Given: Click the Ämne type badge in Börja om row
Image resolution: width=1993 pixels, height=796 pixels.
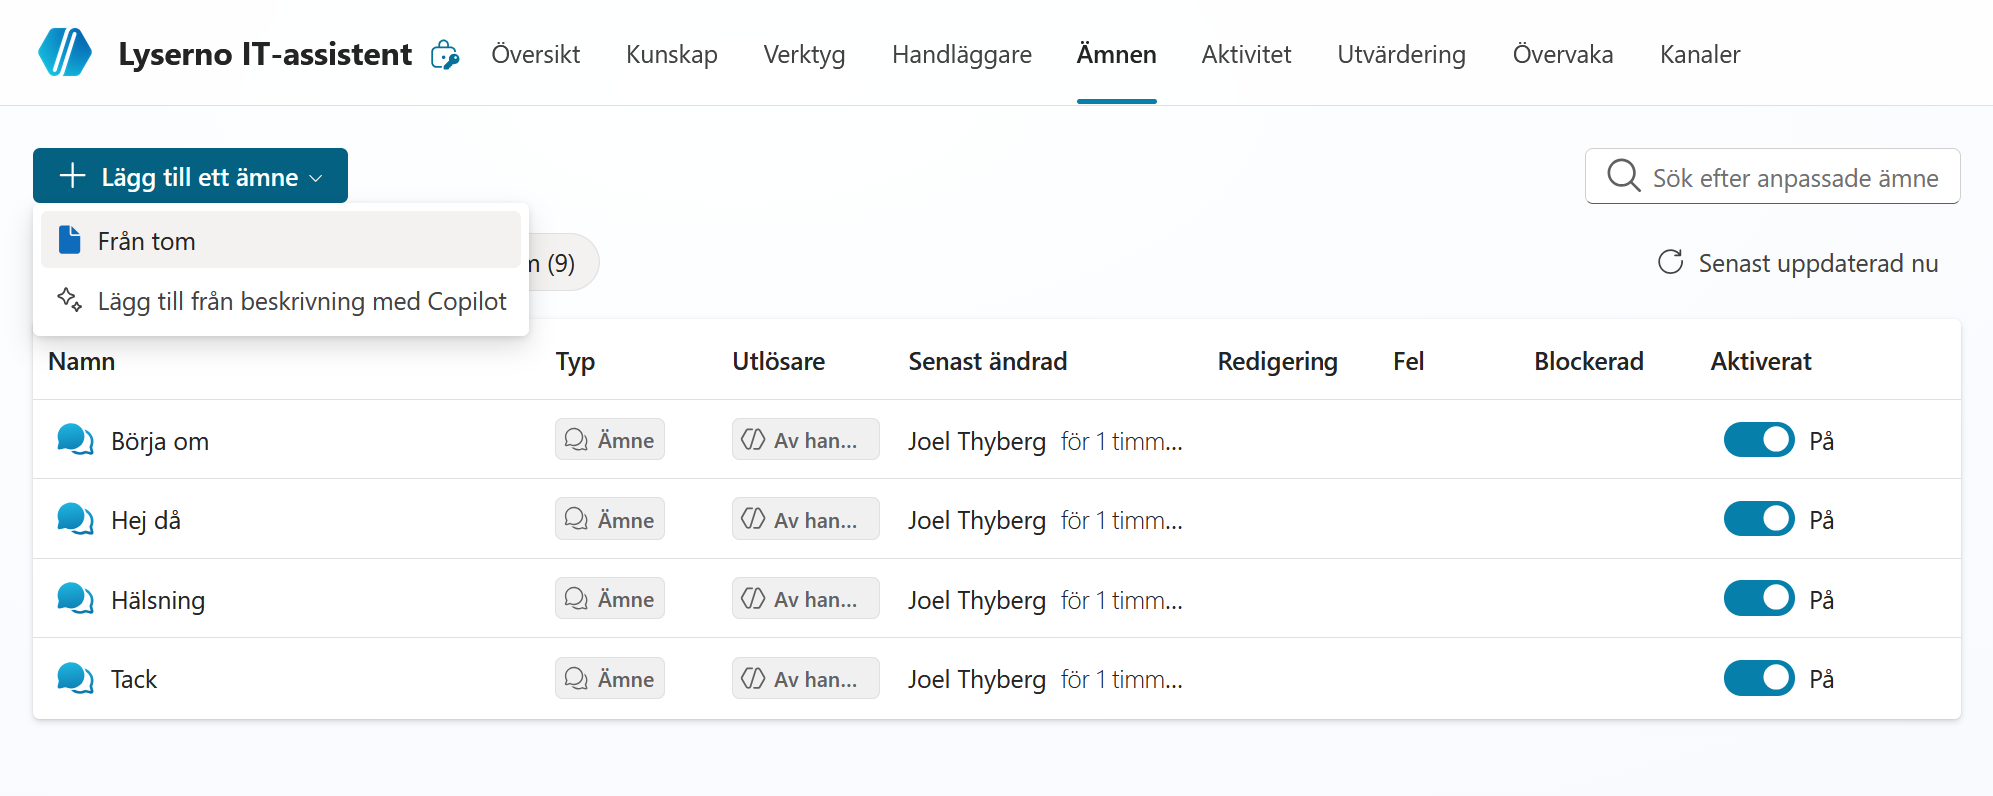Looking at the screenshot, I should [610, 439].
